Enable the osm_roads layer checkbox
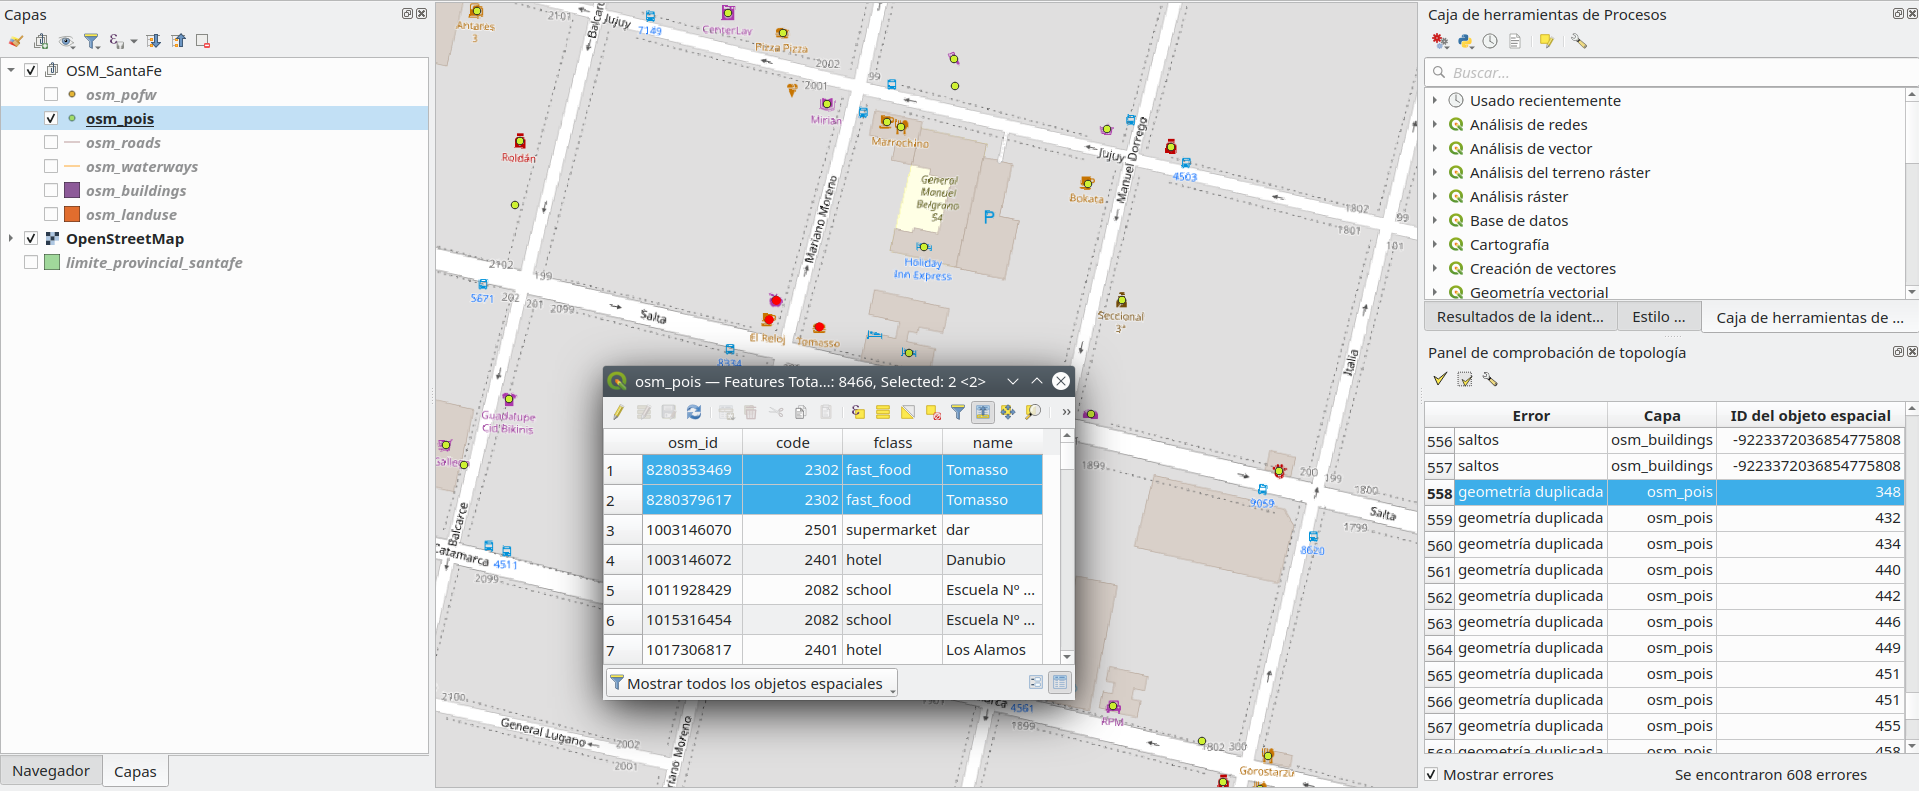The image size is (1919, 791). (x=51, y=142)
